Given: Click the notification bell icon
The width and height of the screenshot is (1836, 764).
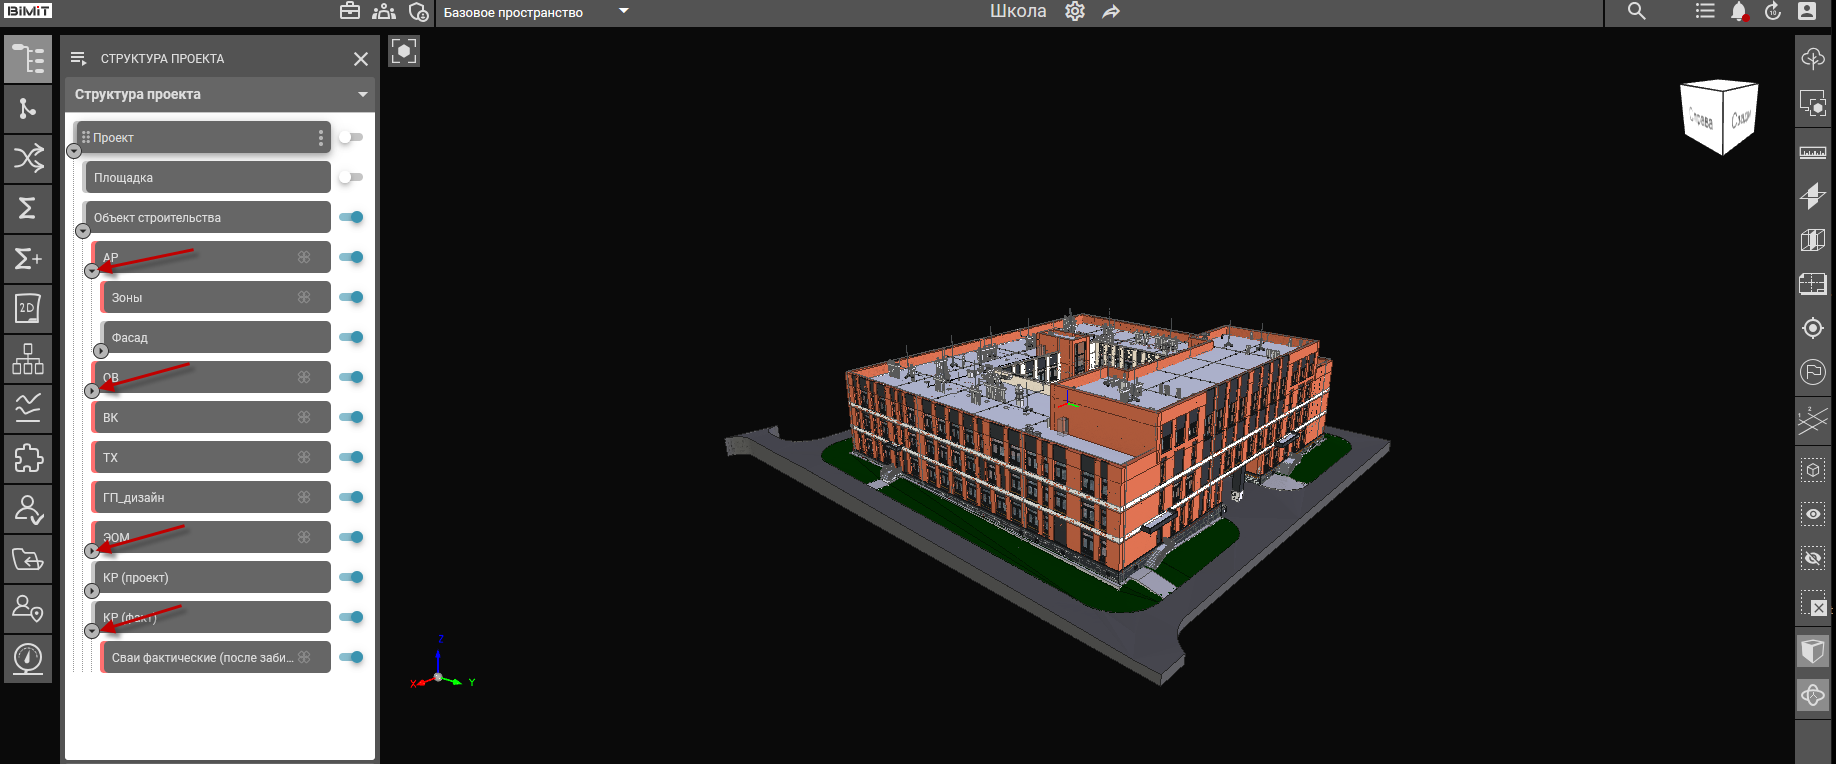Looking at the screenshot, I should click(x=1738, y=12).
